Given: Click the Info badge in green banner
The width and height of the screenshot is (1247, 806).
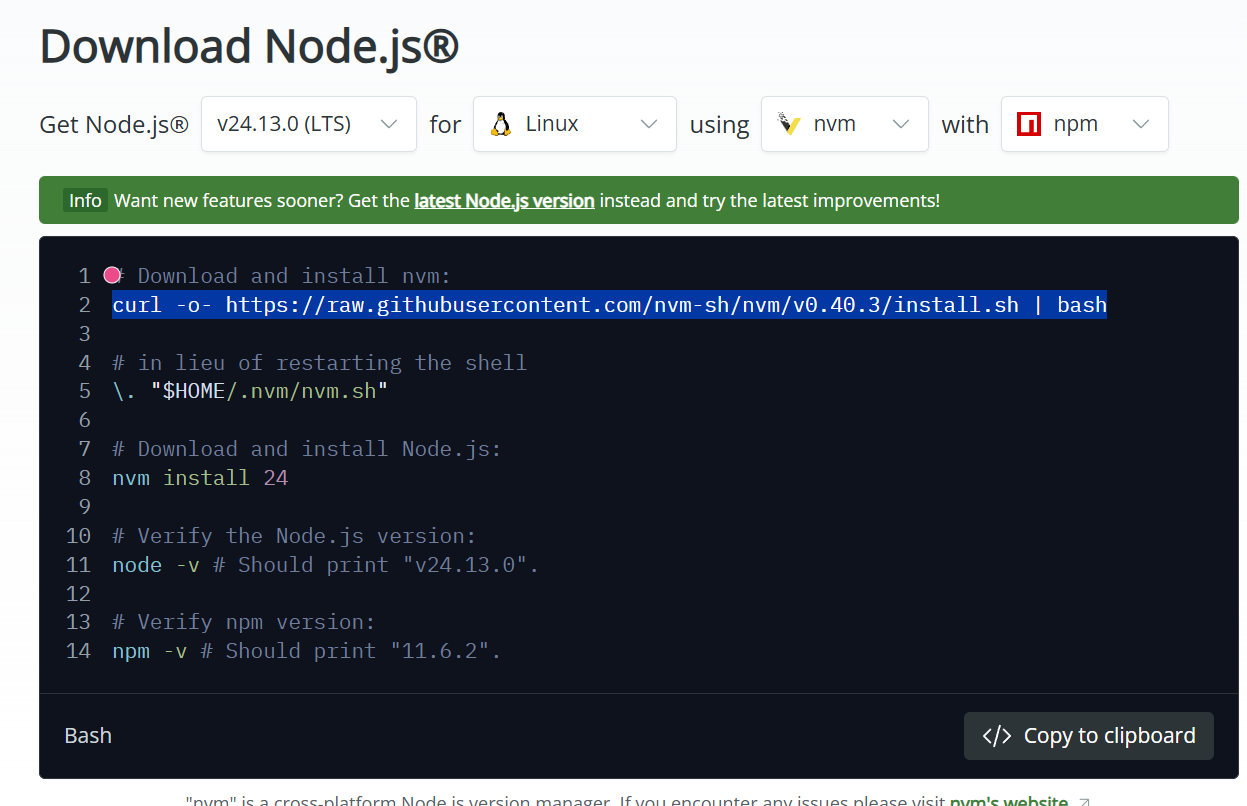Looking at the screenshot, I should point(85,200).
